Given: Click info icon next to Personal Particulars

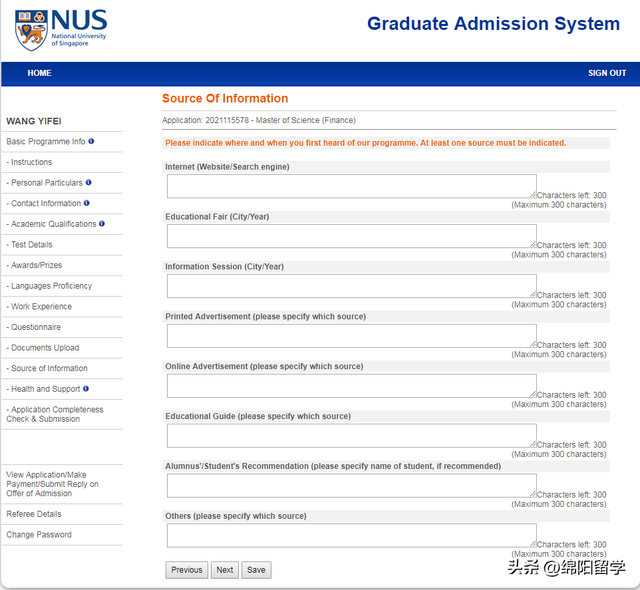Looking at the screenshot, I should click(89, 182).
